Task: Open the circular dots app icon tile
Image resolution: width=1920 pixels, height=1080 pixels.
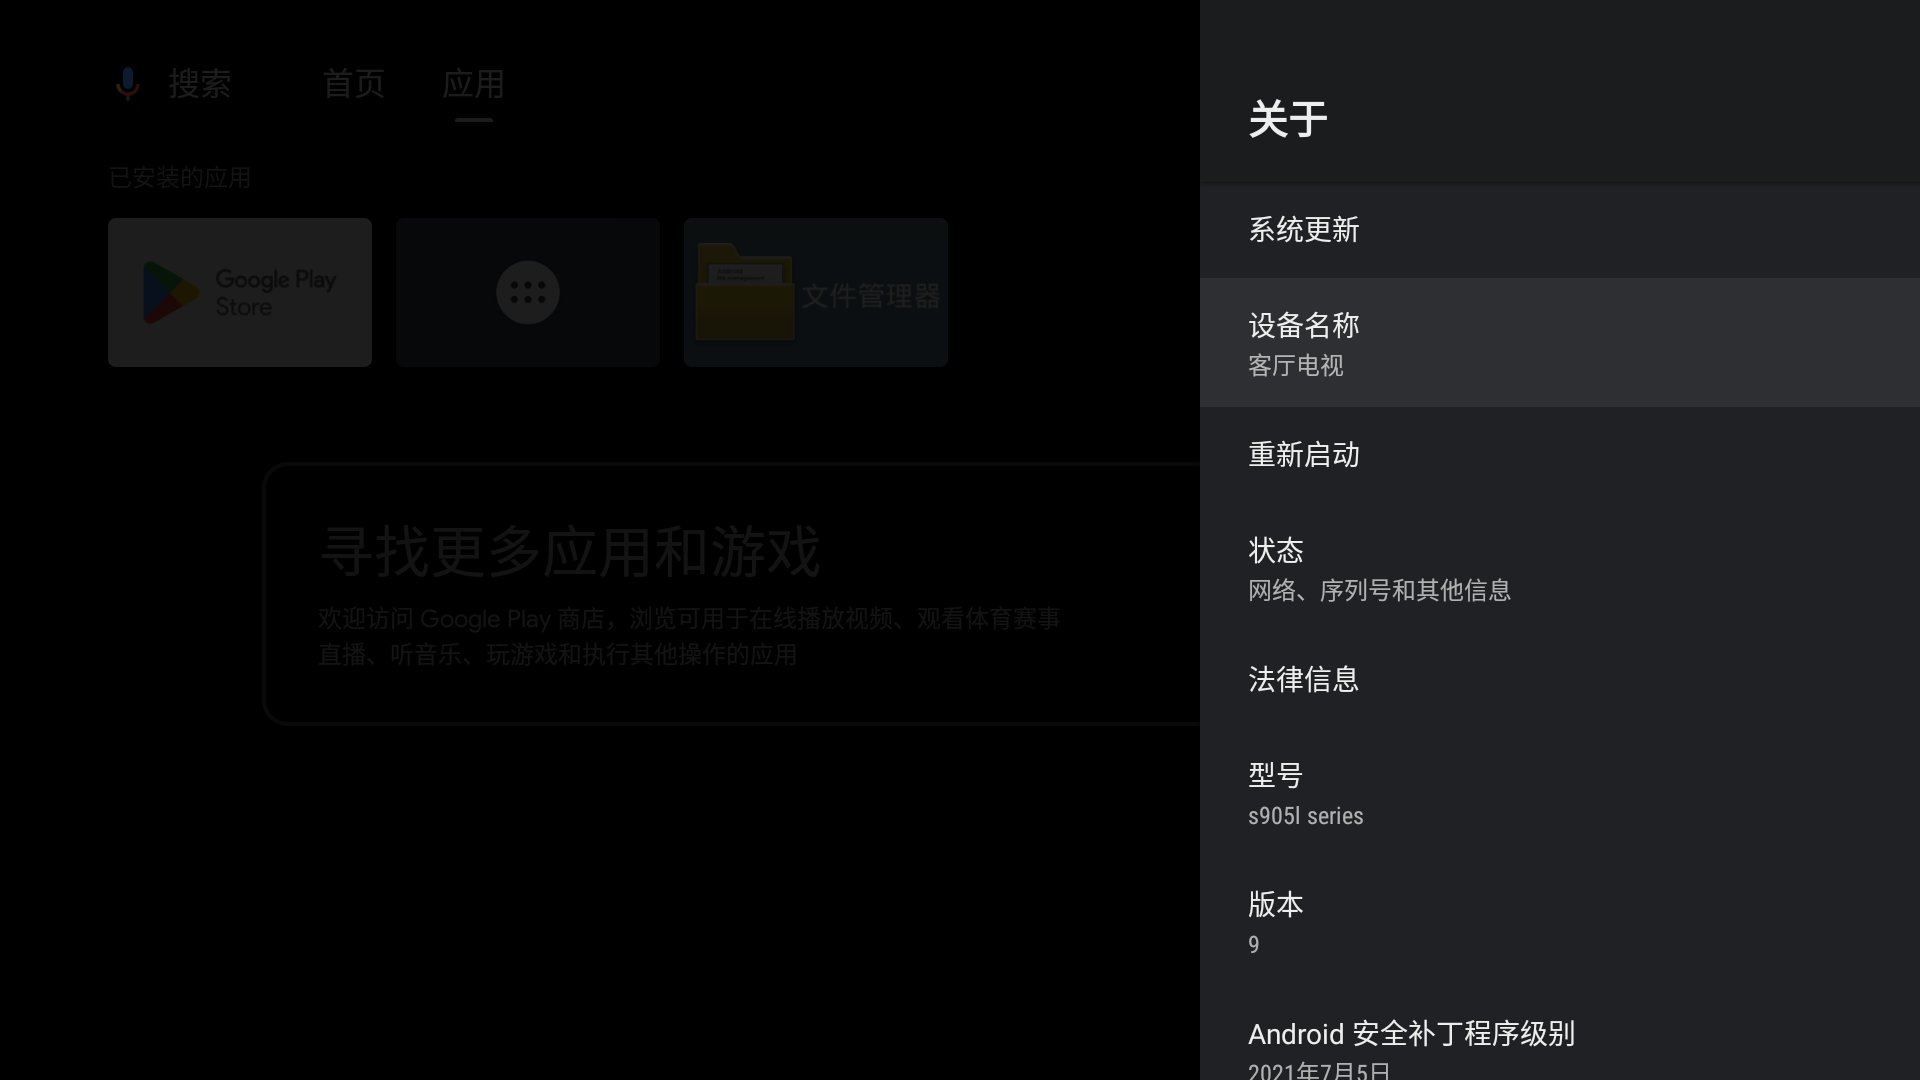Action: pyautogui.click(x=527, y=292)
